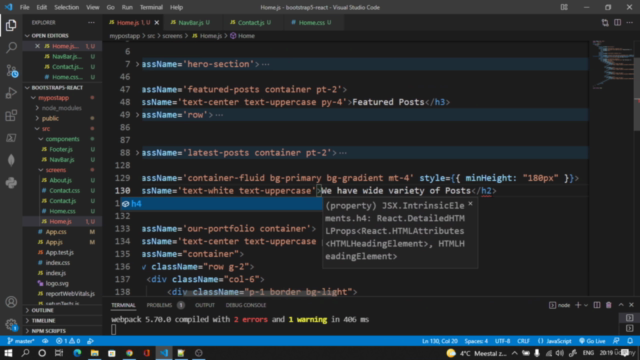This screenshot has width=640, height=360.
Task: Open the Source Control view
Action: pos(11,71)
